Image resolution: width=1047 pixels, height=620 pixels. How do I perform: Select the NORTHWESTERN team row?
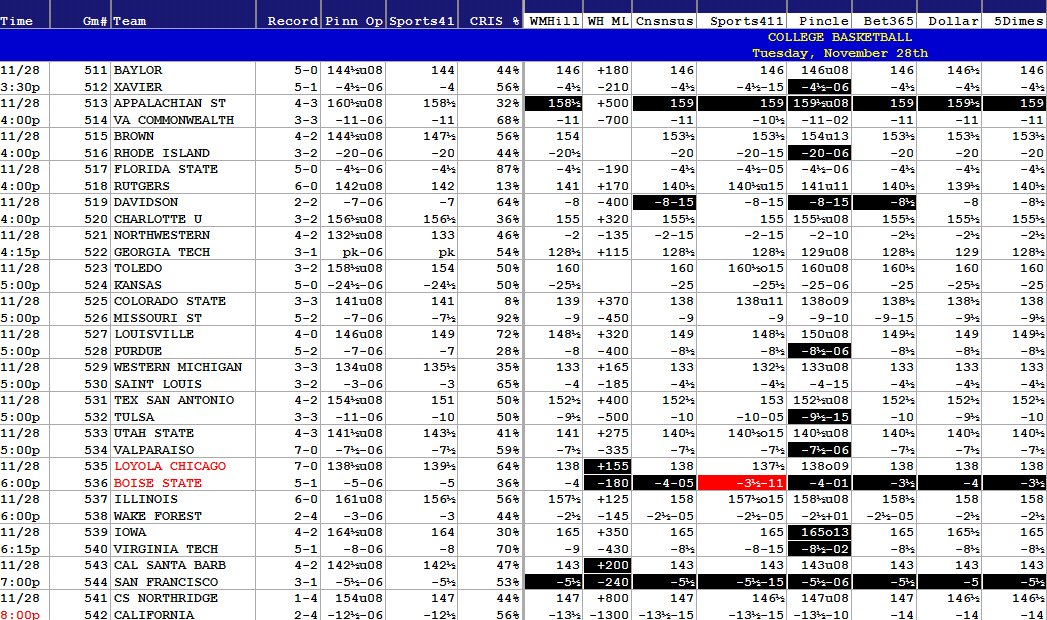(x=524, y=236)
